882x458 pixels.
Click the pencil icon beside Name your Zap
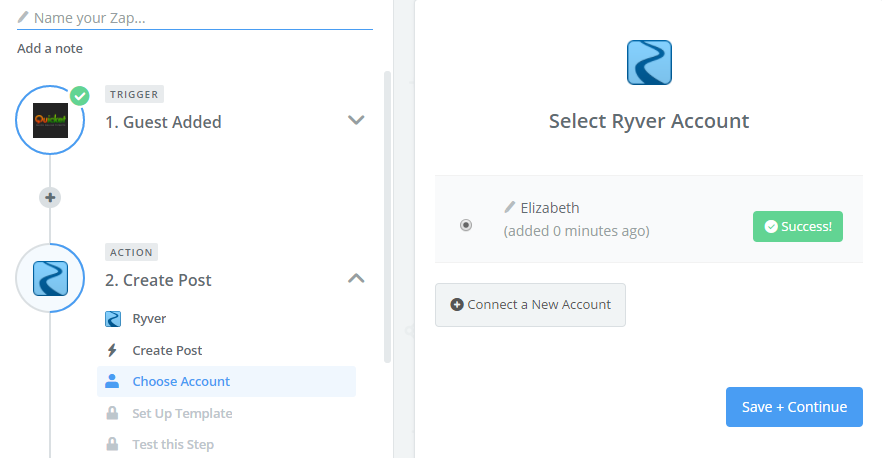pos(23,17)
